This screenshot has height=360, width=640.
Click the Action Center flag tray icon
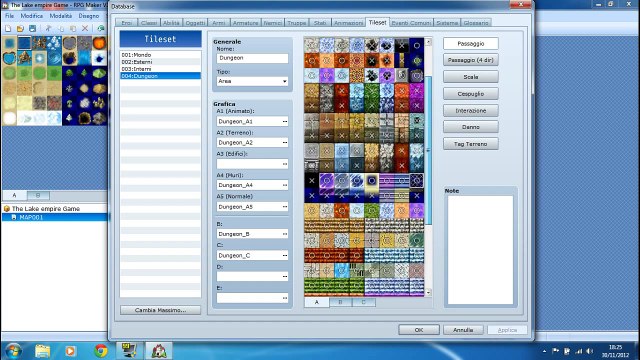click(x=556, y=351)
